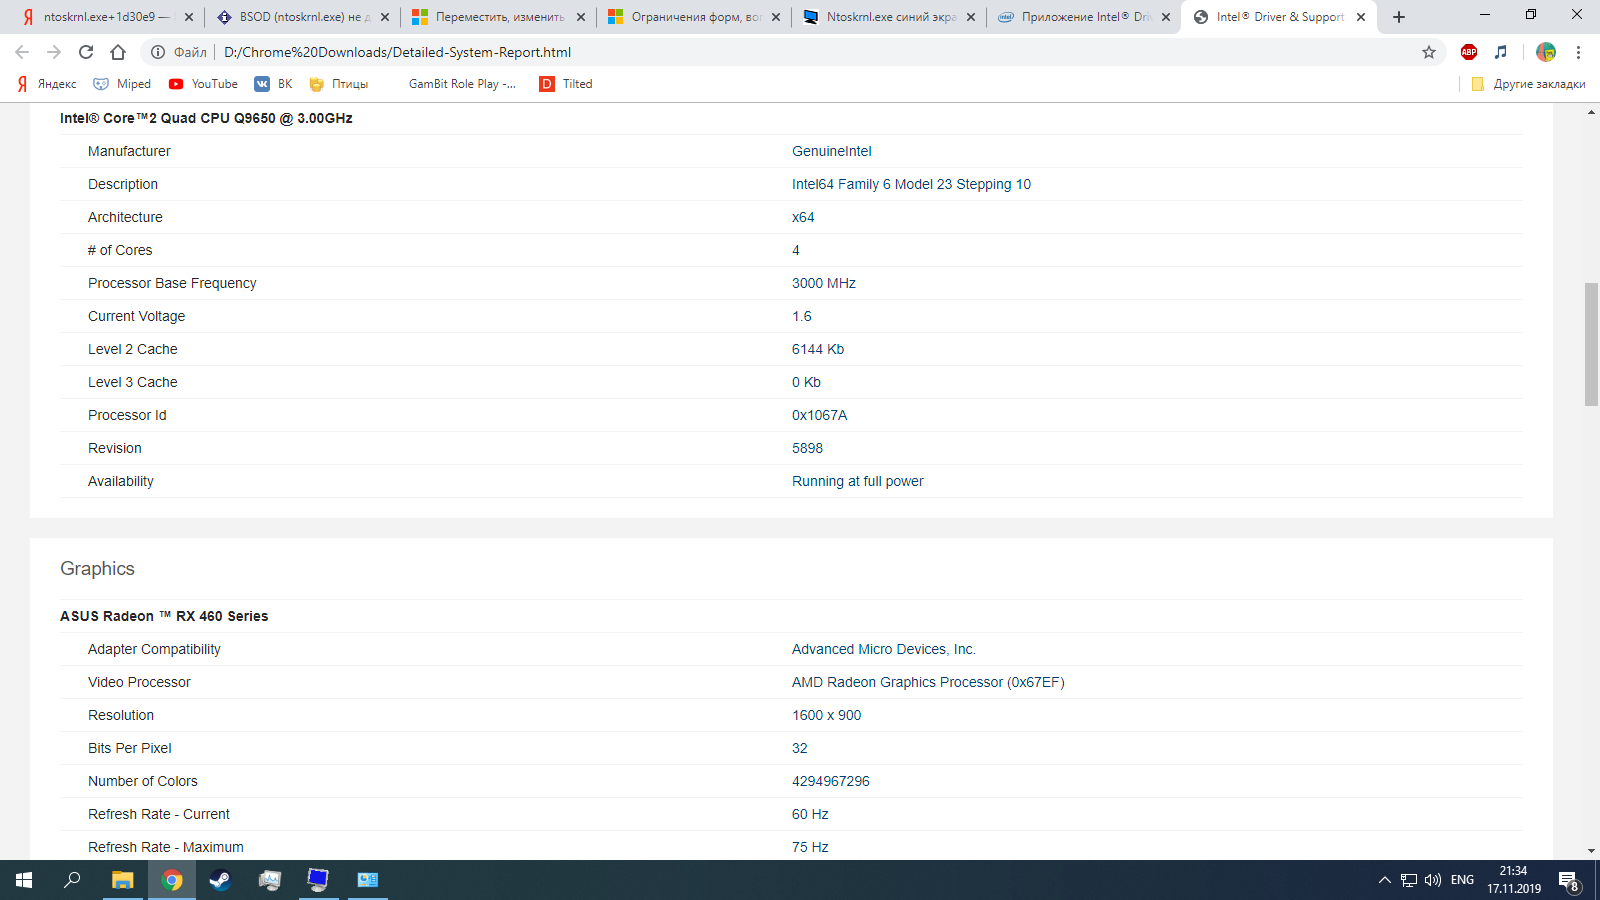Reload the current page

(x=86, y=52)
